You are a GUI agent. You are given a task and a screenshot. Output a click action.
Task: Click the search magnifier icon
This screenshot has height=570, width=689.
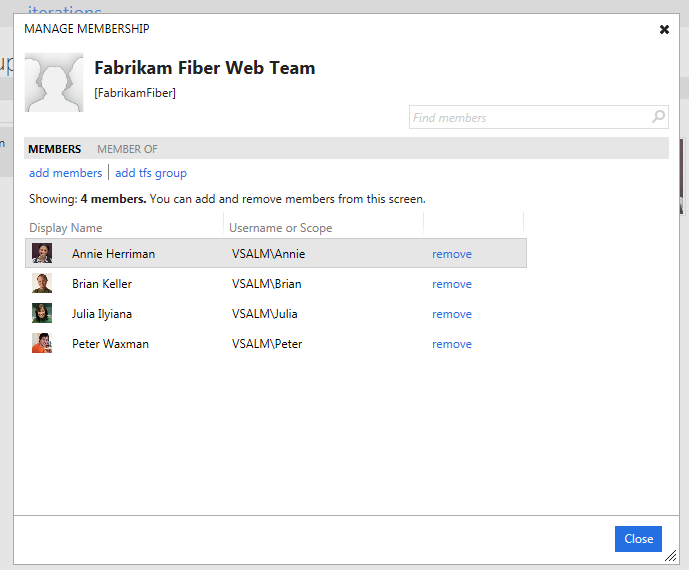[x=658, y=117]
